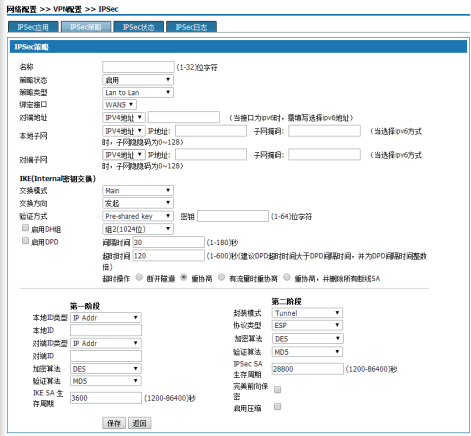This screenshot has width=471, height=436.
Task: Click the 间隔时间 field showing 30
Action: tap(169, 242)
